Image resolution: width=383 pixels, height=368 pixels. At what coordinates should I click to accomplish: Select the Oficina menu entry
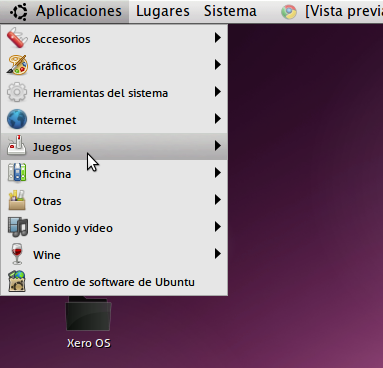pyautogui.click(x=114, y=173)
